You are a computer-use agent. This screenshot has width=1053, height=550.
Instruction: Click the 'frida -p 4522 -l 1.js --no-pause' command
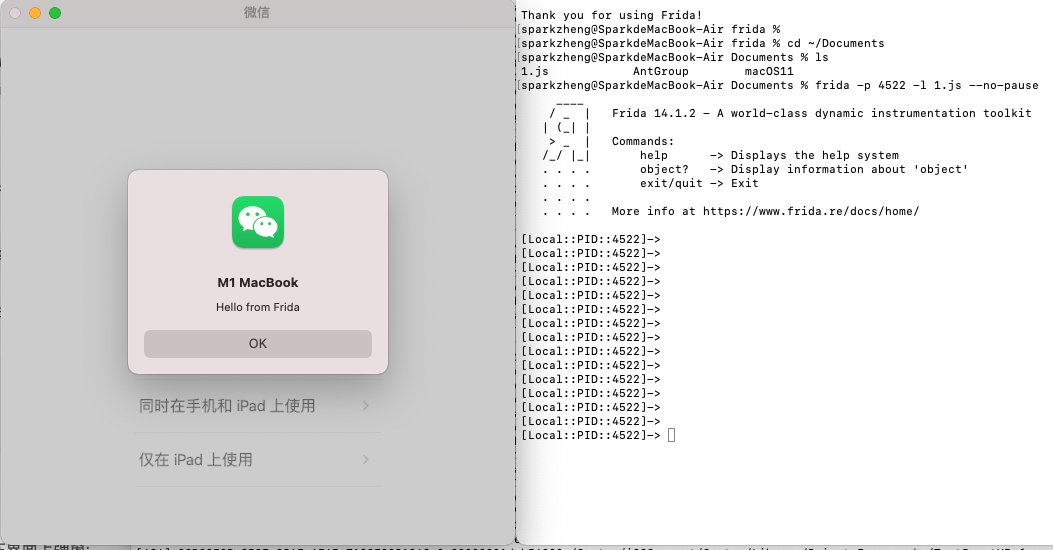926,85
